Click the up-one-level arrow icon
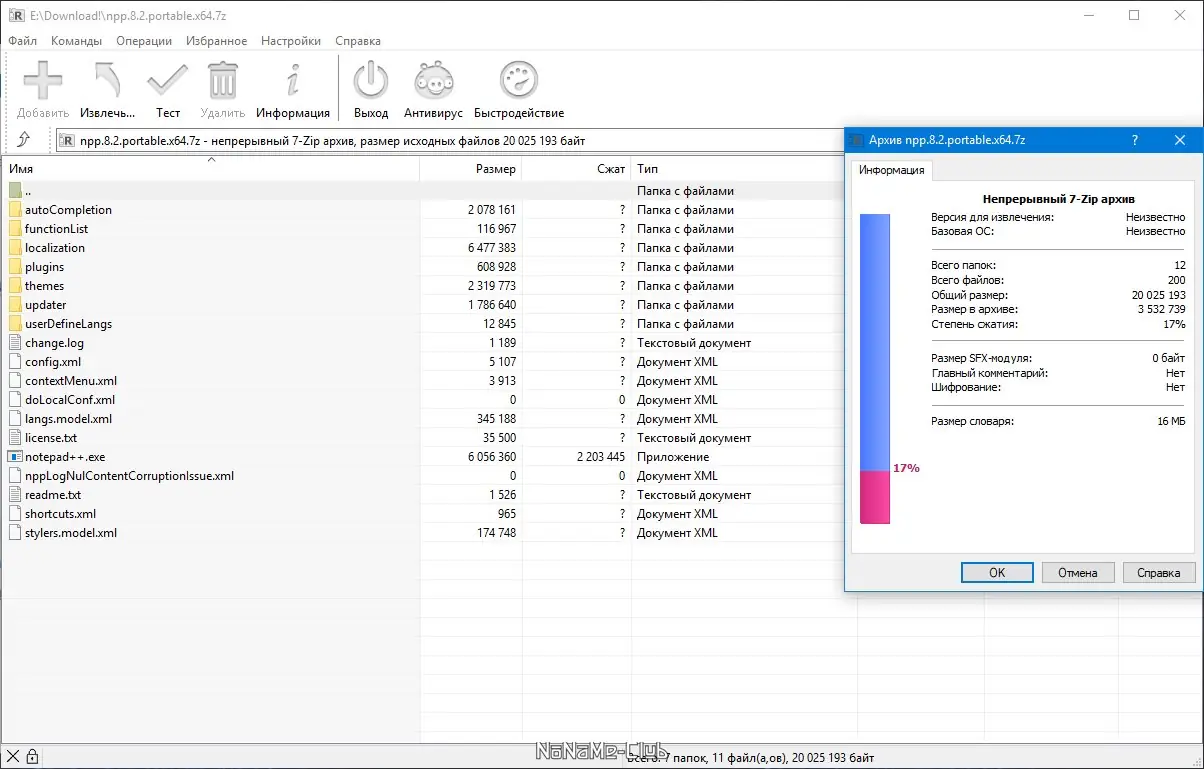 click(x=24, y=140)
